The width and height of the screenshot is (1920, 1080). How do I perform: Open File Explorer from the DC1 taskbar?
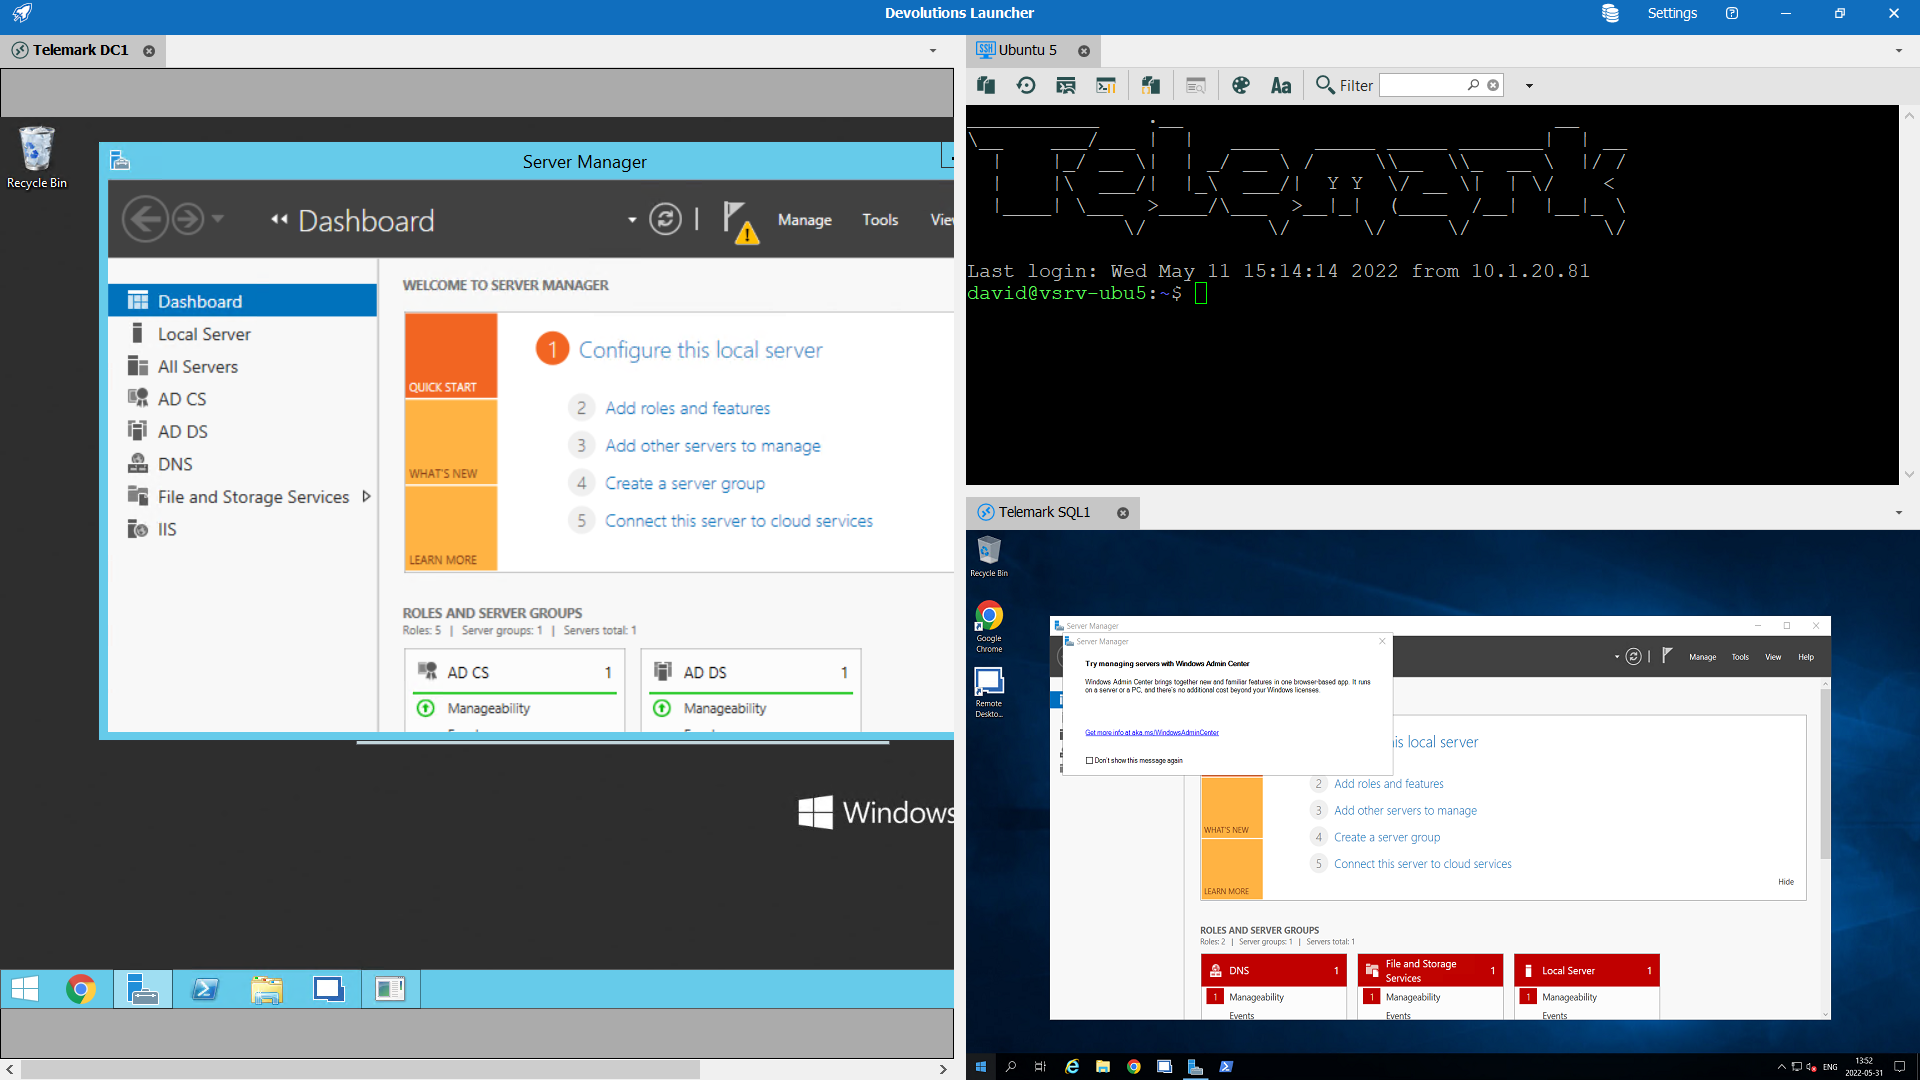267,989
